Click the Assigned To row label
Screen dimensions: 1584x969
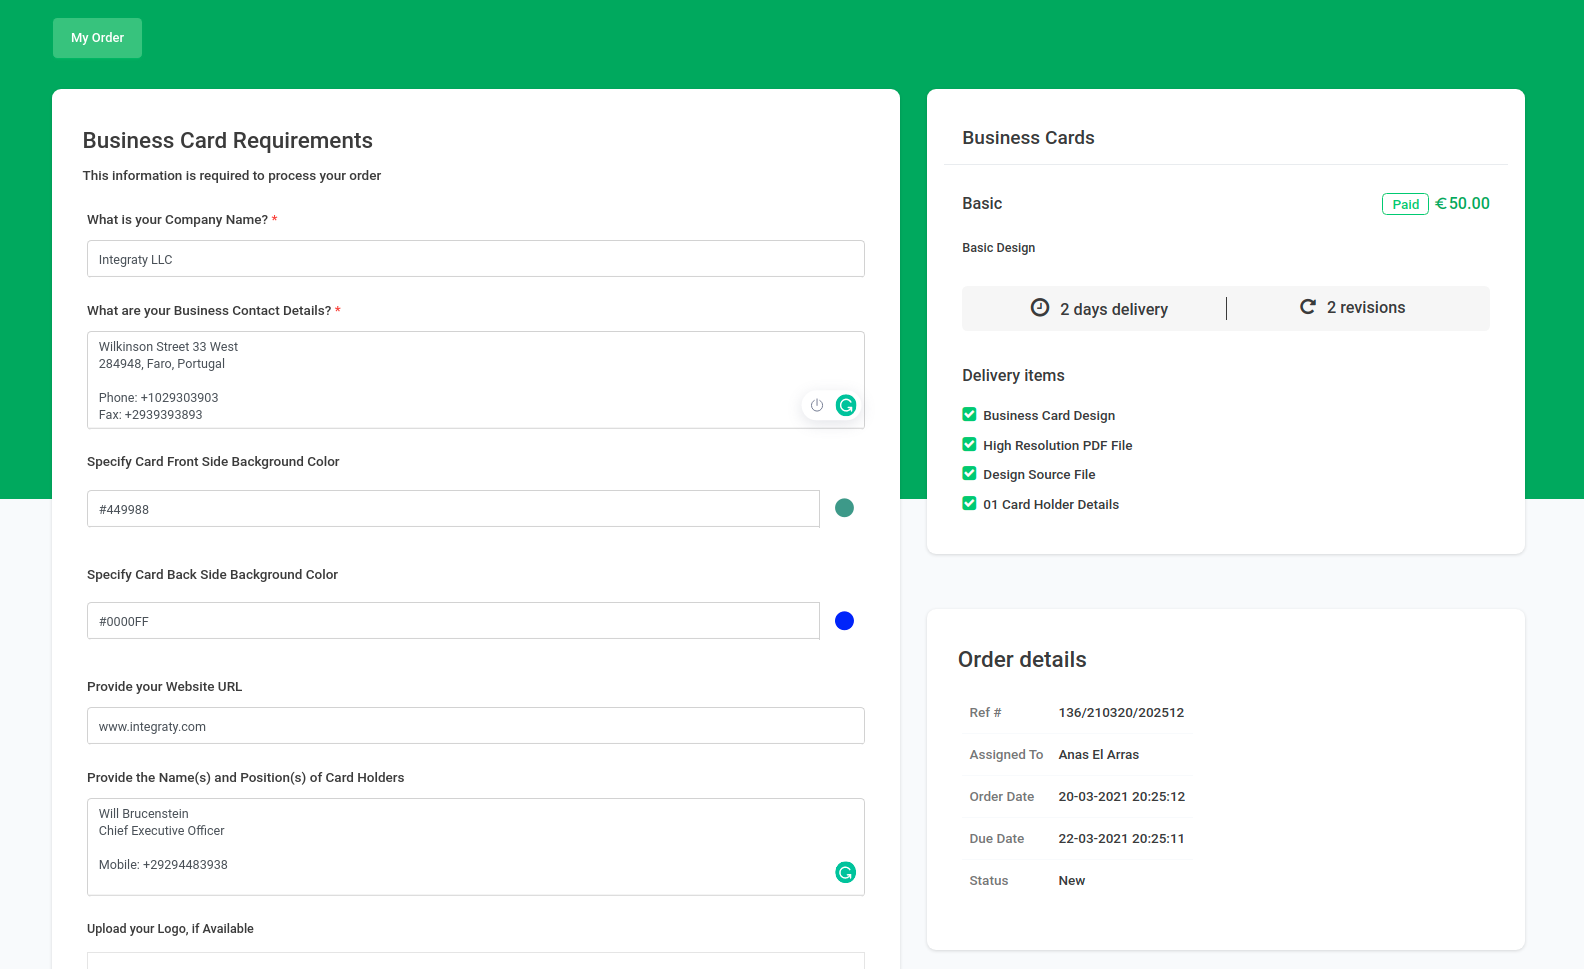coord(1006,755)
